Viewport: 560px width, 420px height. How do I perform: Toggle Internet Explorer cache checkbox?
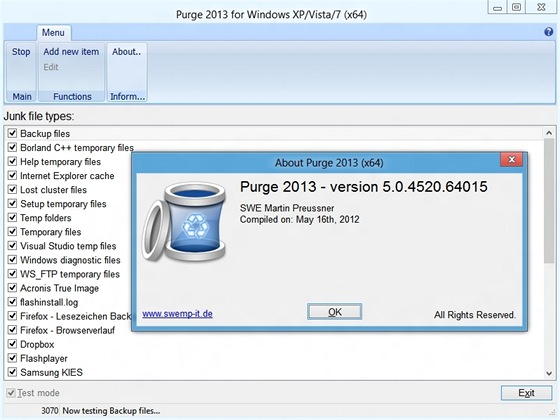pyautogui.click(x=12, y=175)
